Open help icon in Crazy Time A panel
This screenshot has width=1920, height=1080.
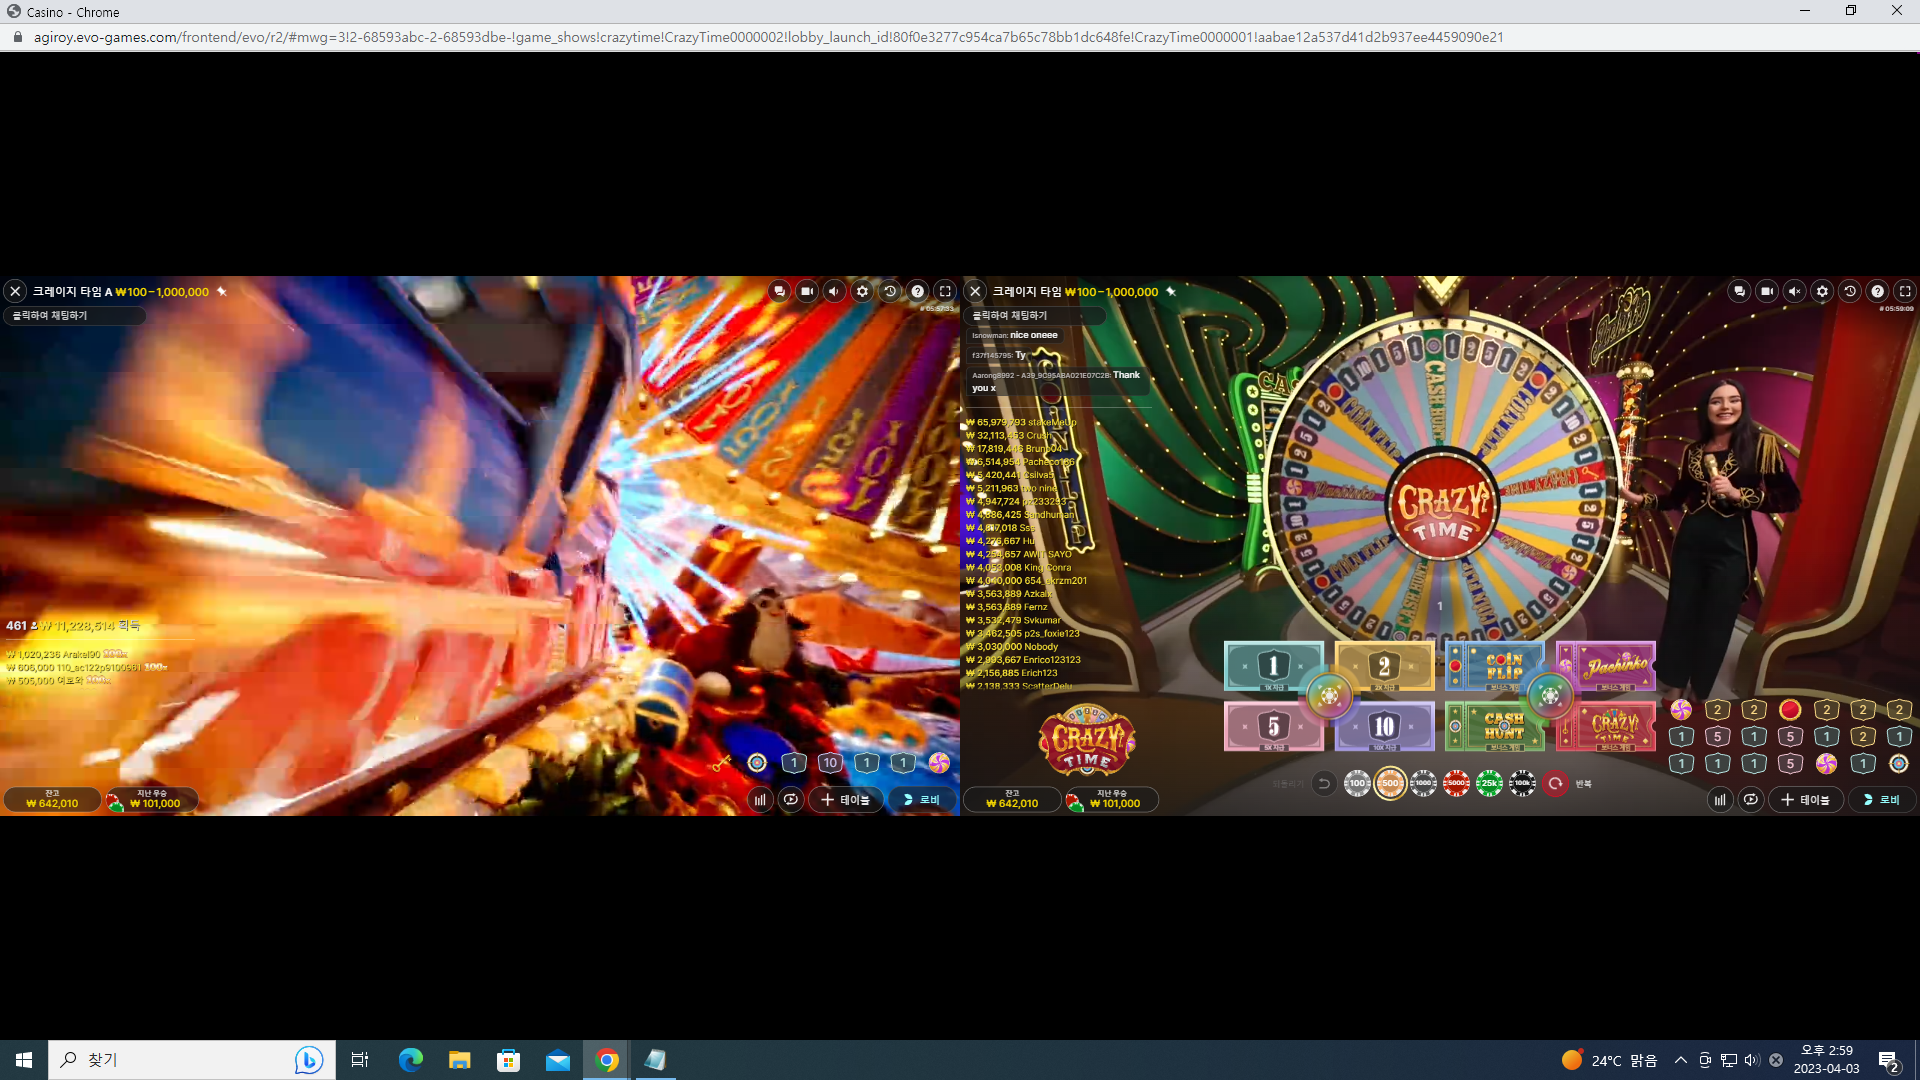click(918, 291)
